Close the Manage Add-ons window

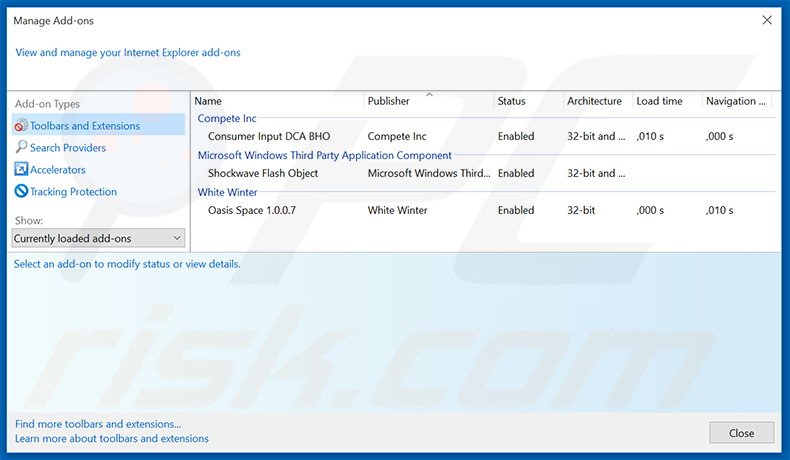(x=741, y=433)
